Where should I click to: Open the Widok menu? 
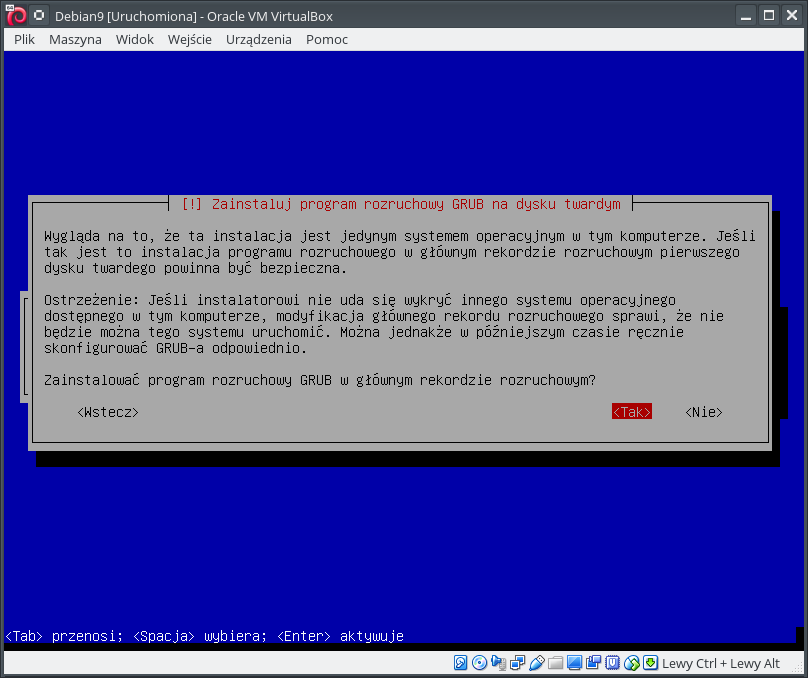(134, 39)
